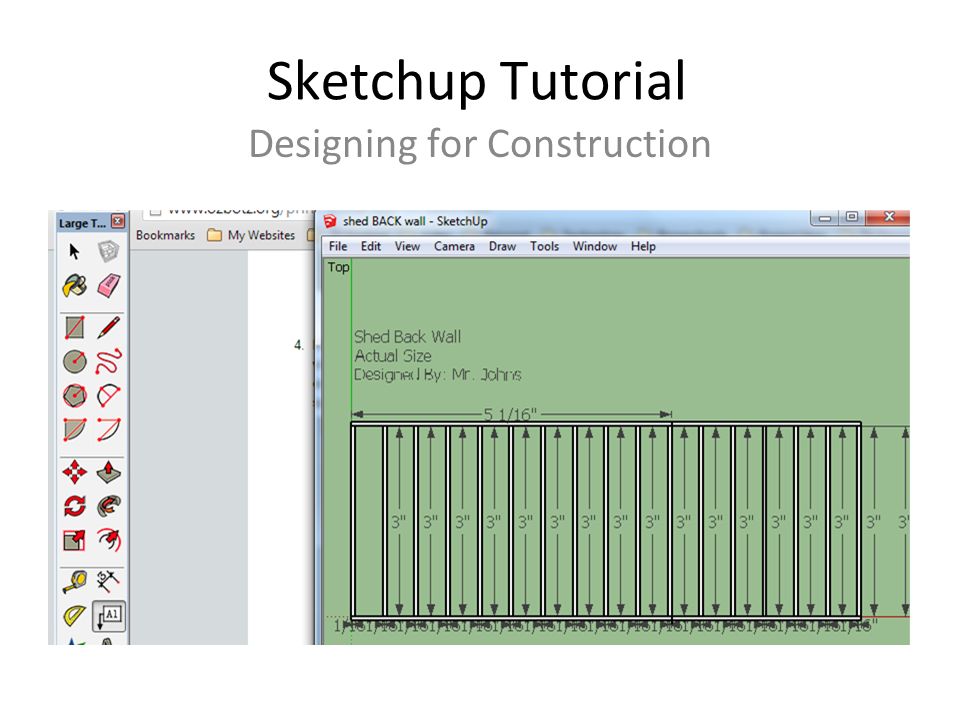Choose the Push/Pull tool
The image size is (960, 720).
108,472
